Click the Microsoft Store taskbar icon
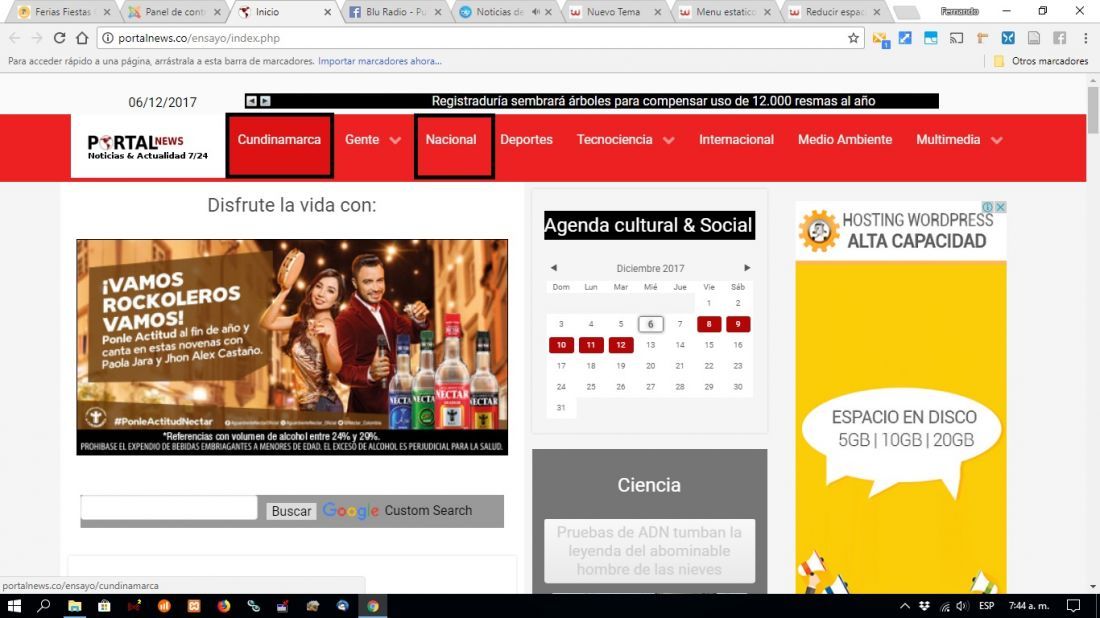 coord(104,605)
